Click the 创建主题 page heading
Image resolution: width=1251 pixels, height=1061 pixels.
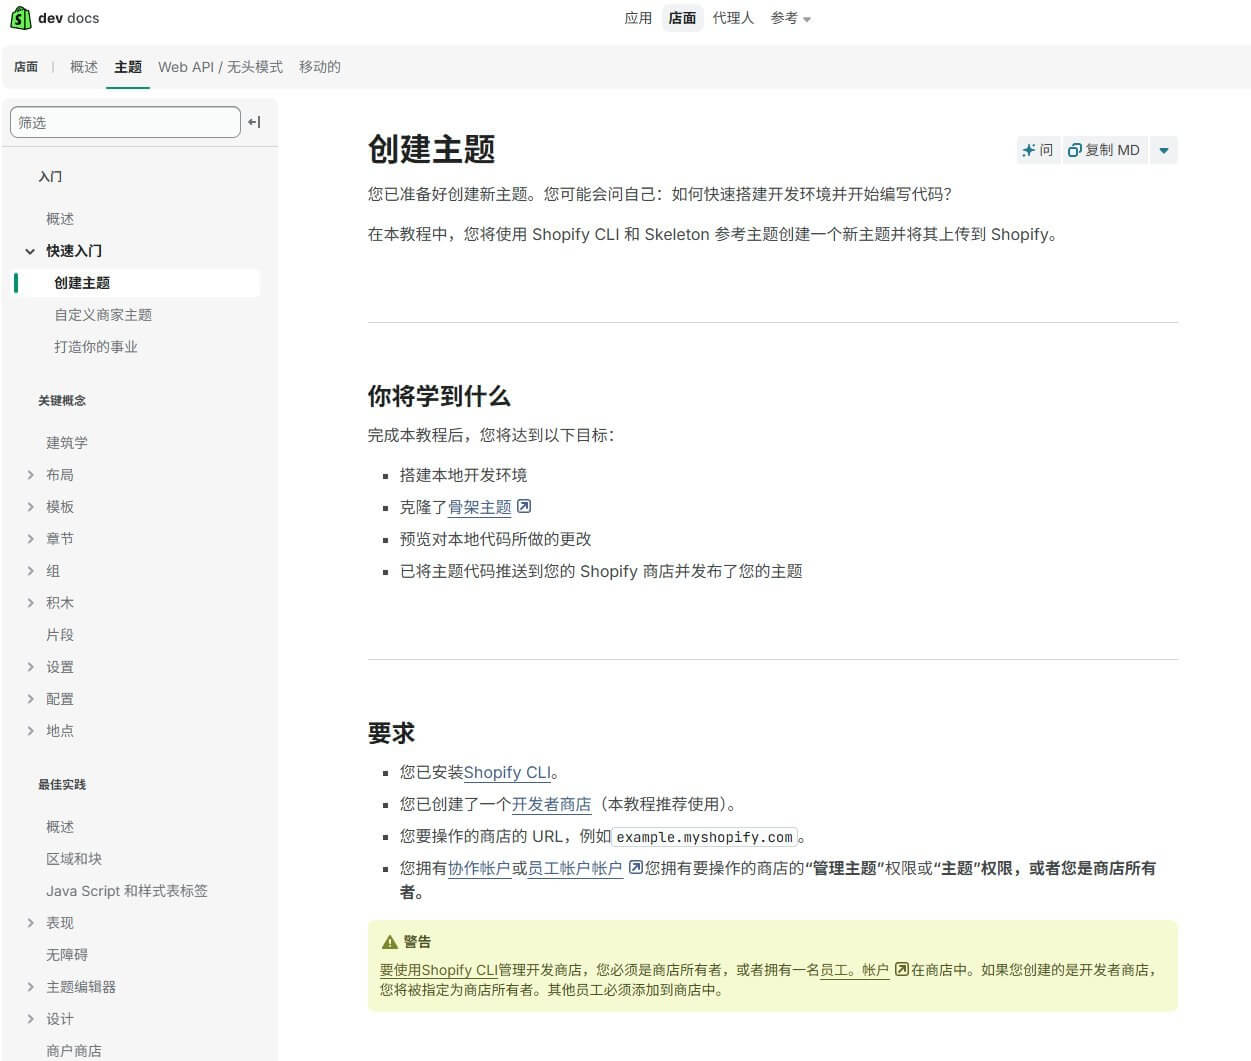click(x=432, y=149)
